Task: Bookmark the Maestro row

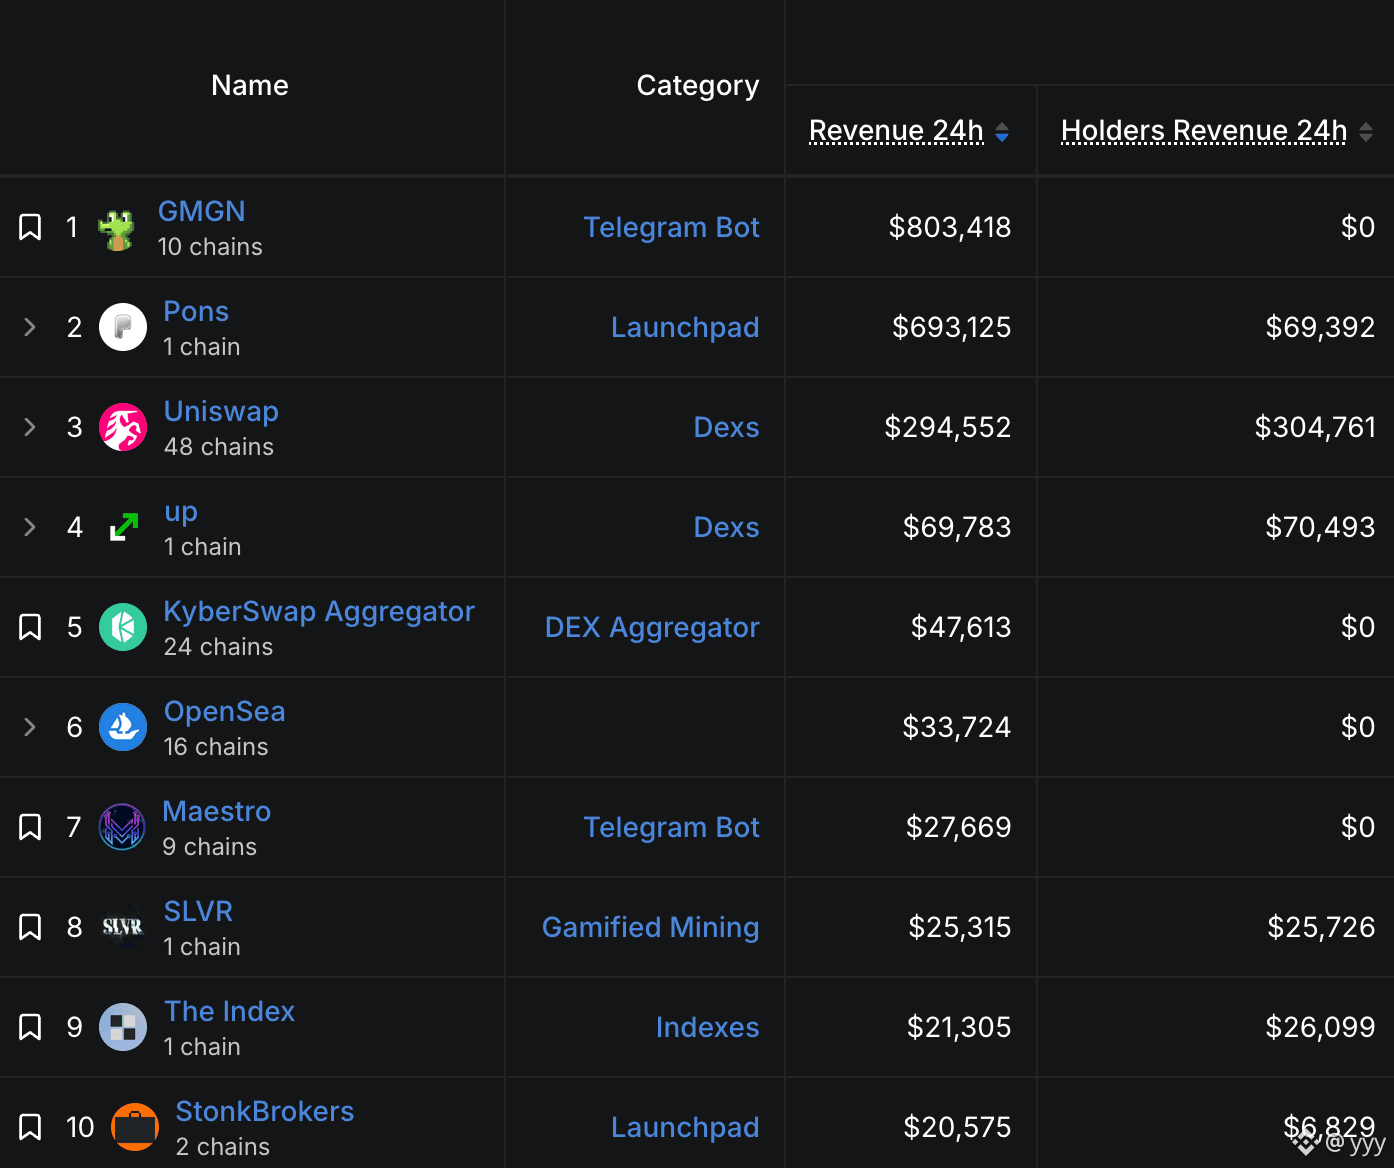Action: [30, 827]
